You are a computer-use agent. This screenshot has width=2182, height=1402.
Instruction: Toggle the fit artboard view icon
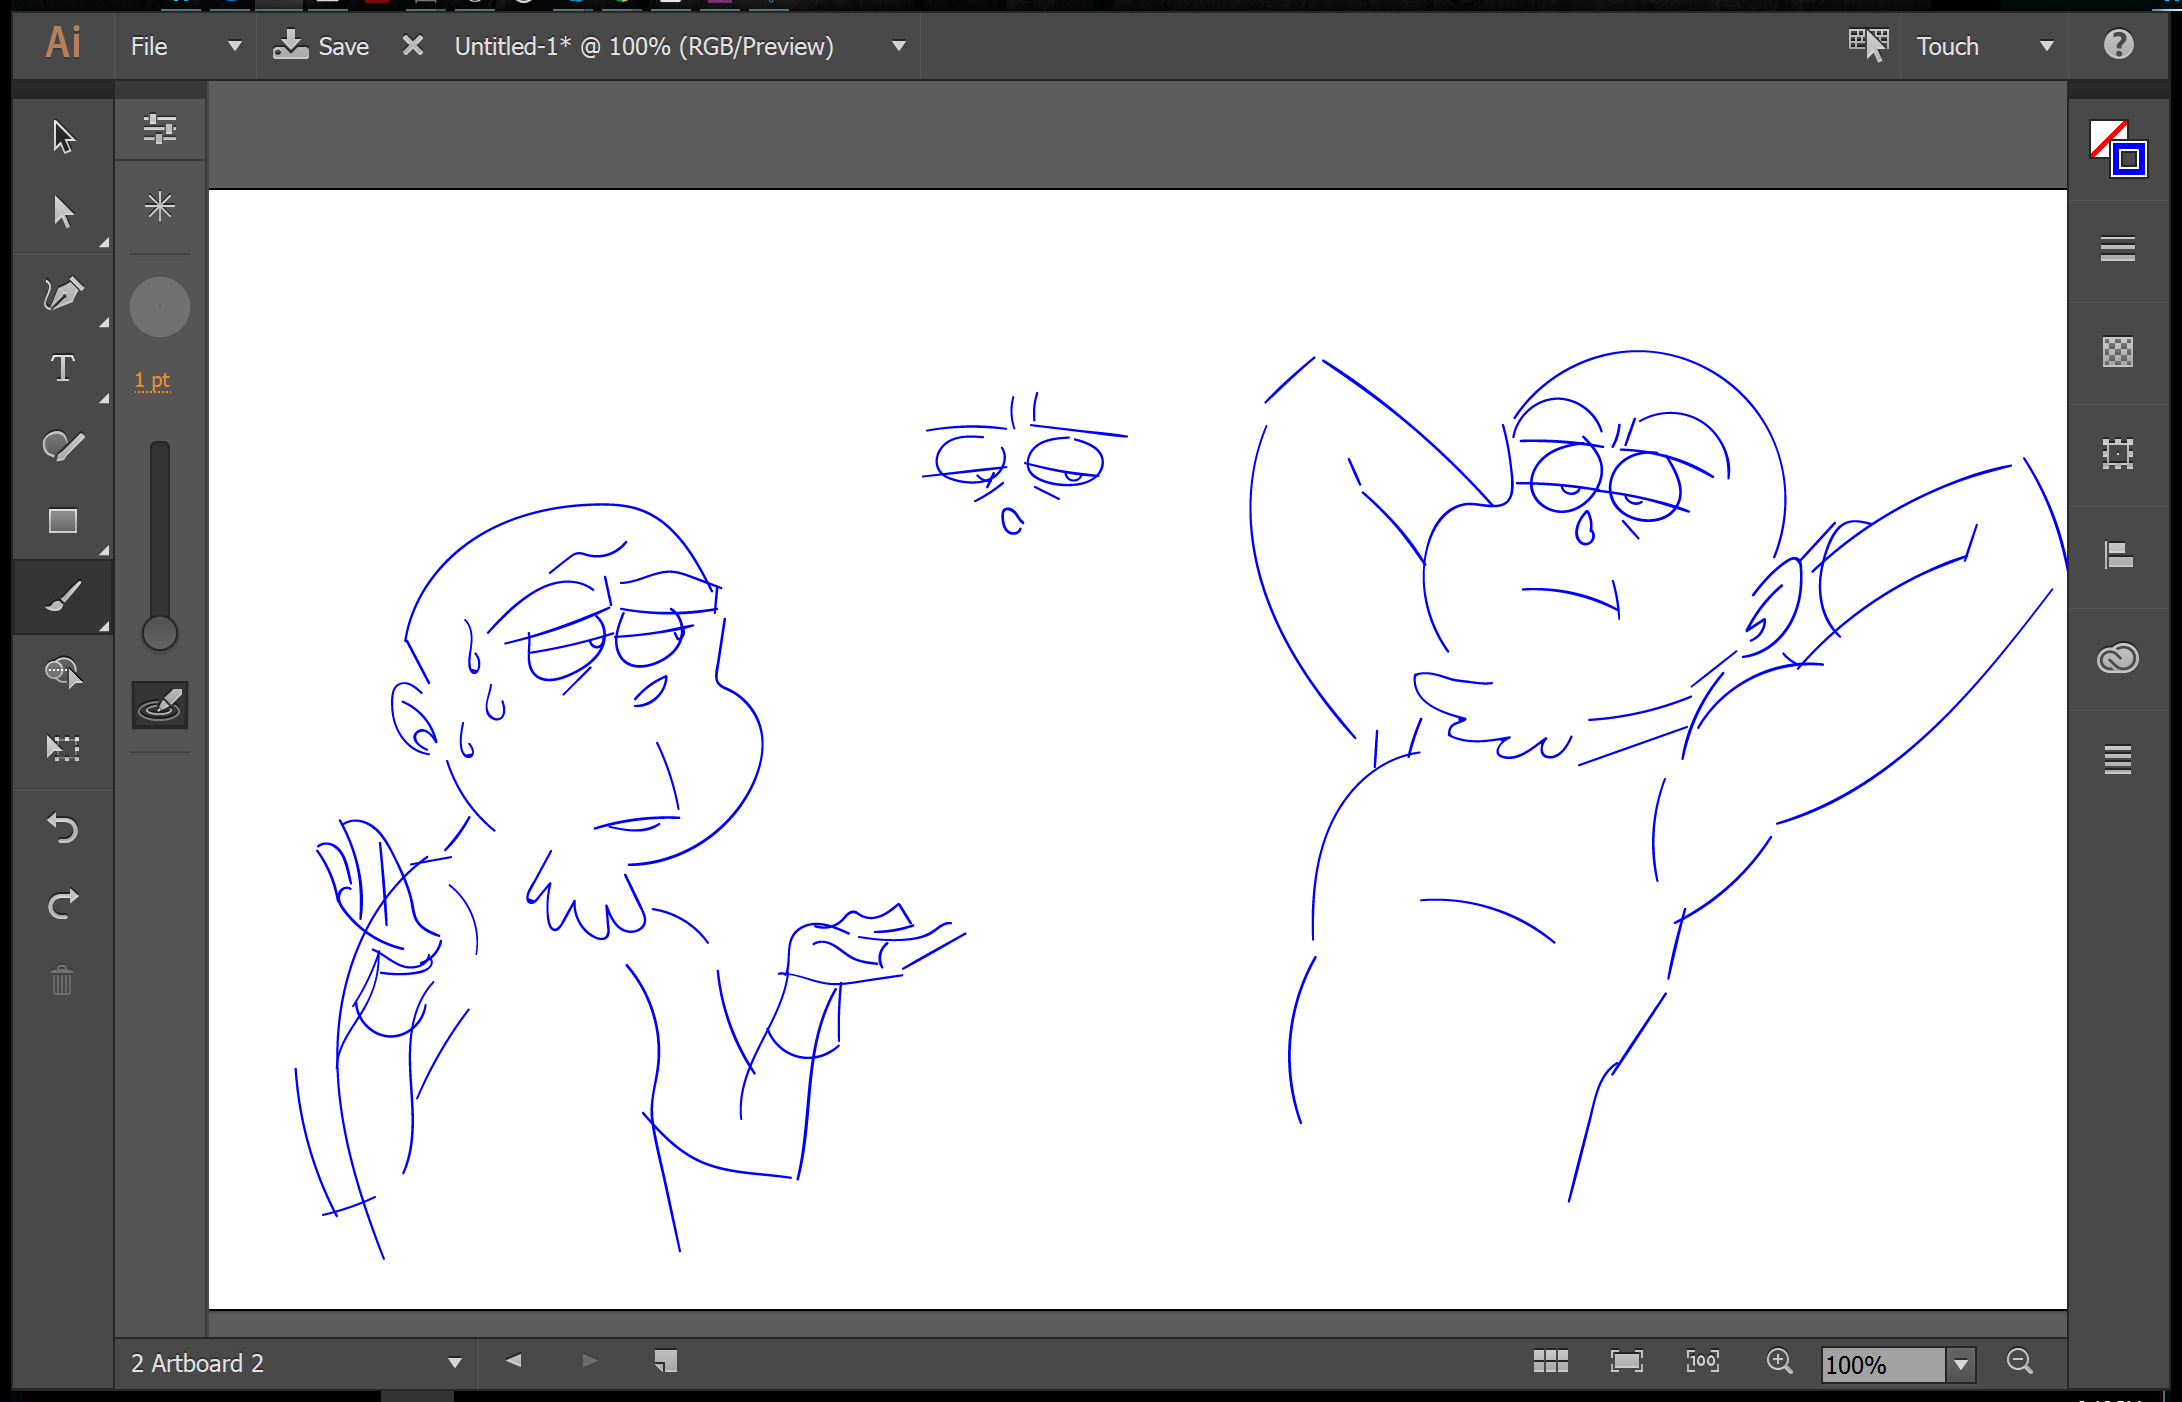pos(1626,1362)
